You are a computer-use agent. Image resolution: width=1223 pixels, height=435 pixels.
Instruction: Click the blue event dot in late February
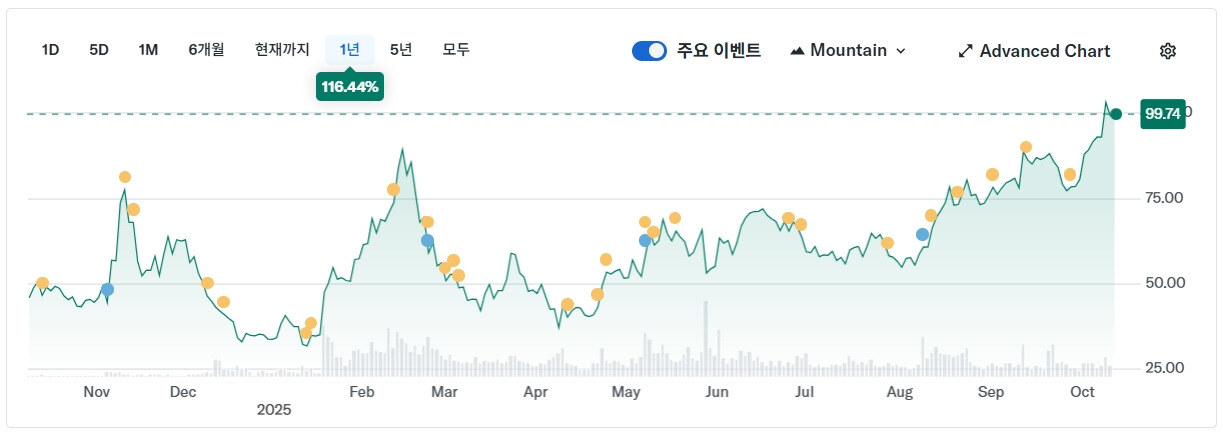(427, 240)
